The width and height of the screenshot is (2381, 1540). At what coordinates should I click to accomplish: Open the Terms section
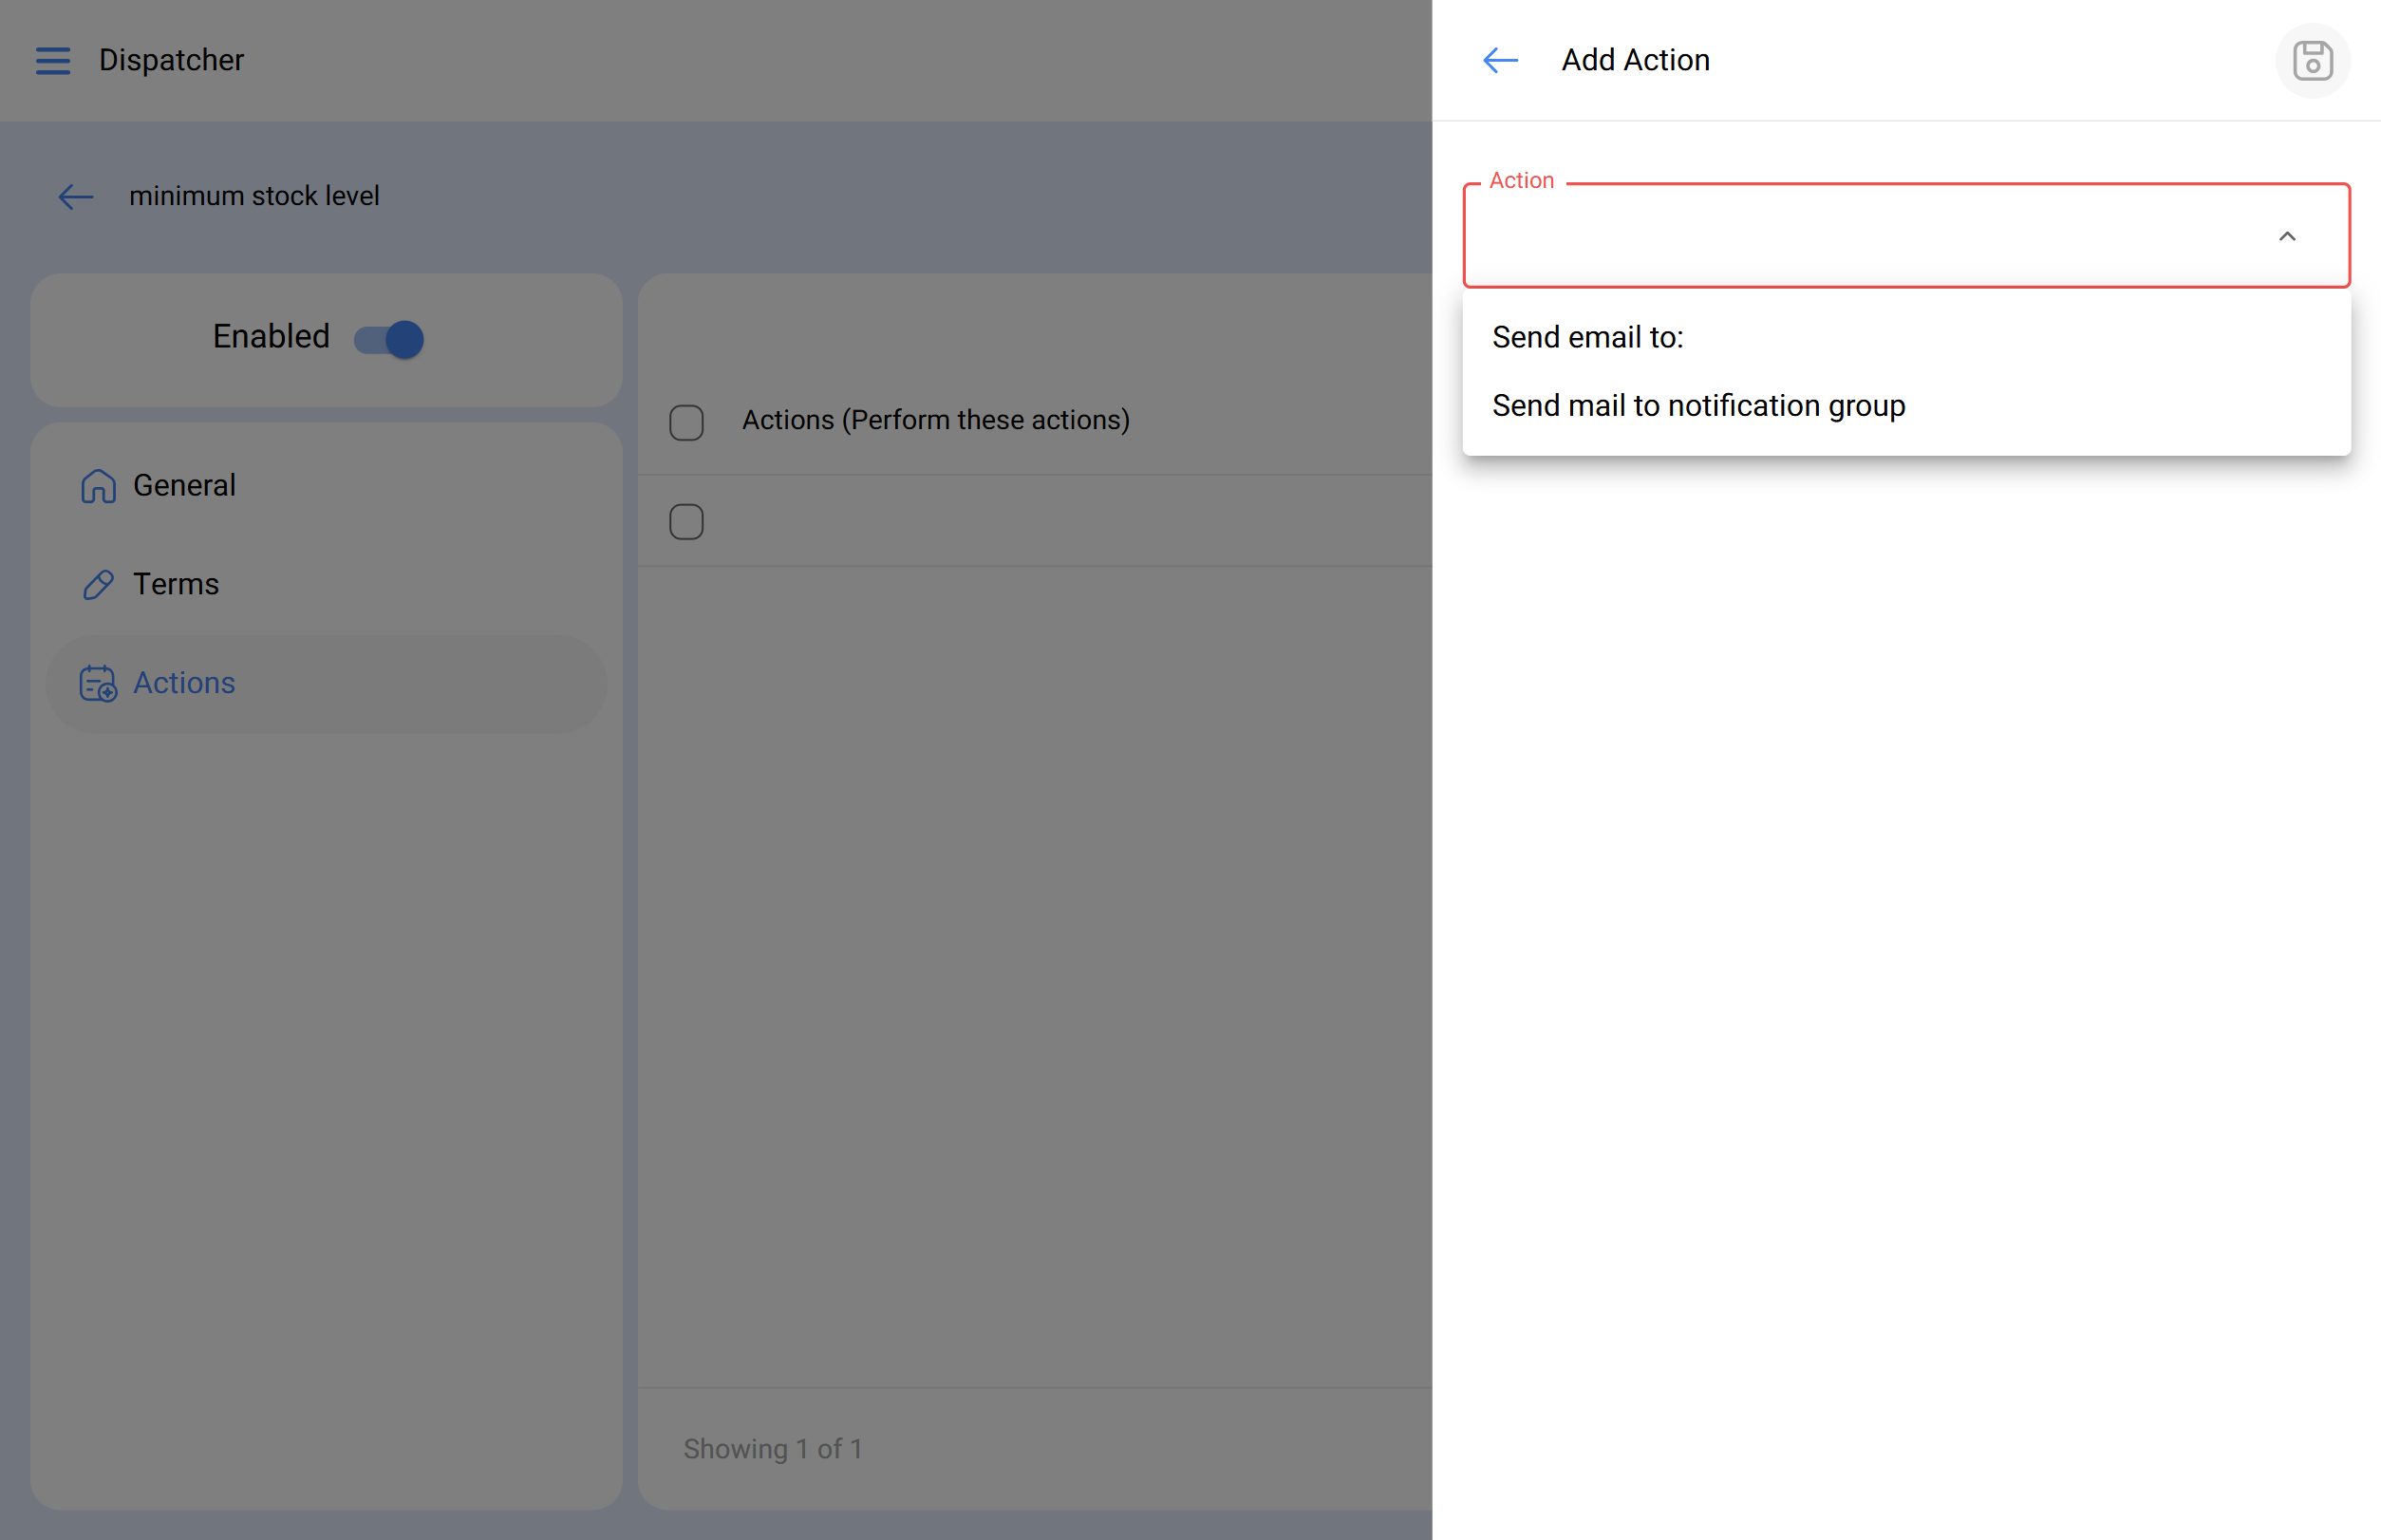click(x=176, y=584)
